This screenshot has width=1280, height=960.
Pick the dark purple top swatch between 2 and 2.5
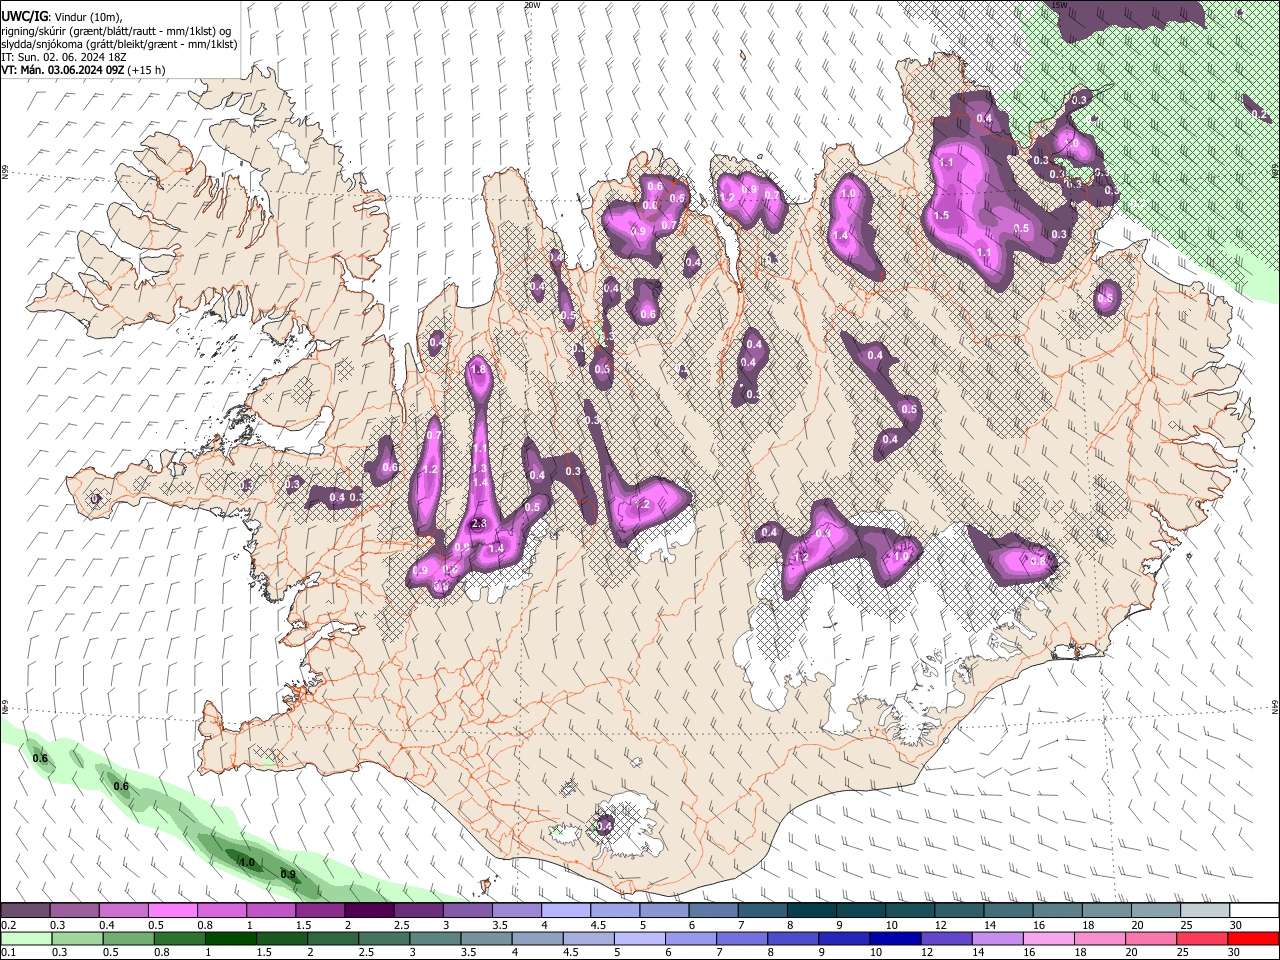(369, 911)
